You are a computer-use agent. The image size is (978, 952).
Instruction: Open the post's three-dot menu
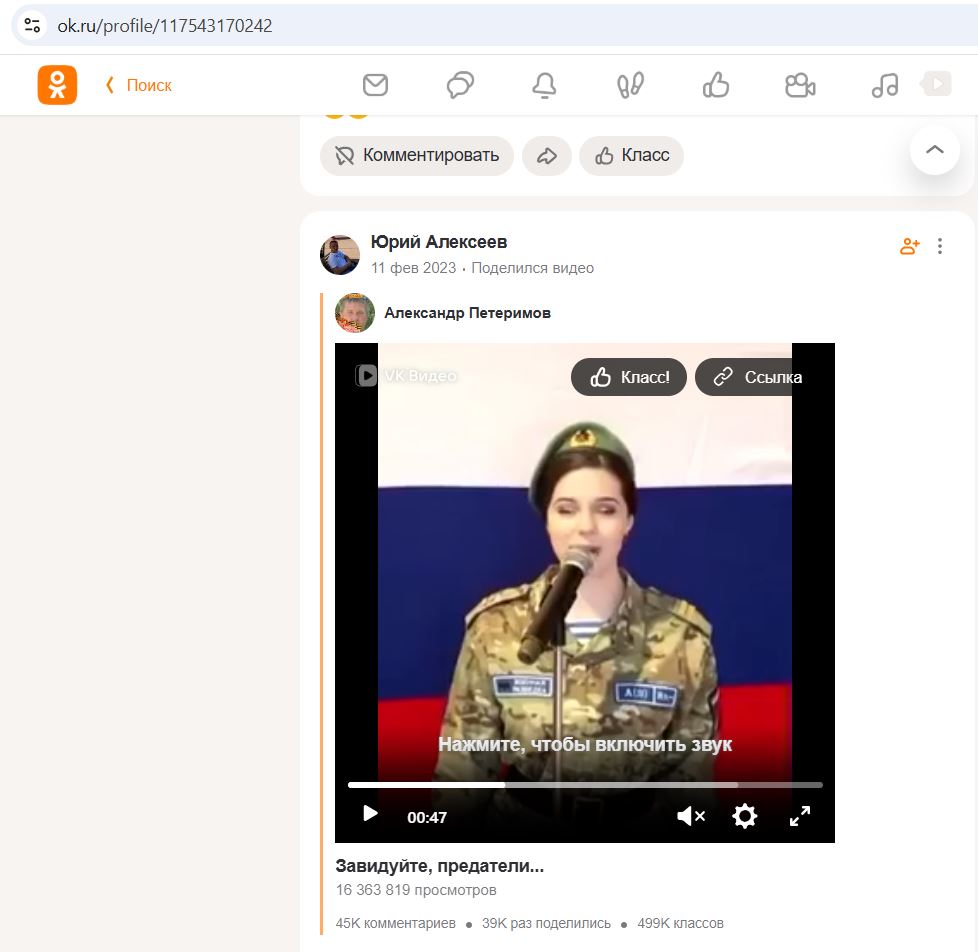pyautogui.click(x=940, y=246)
